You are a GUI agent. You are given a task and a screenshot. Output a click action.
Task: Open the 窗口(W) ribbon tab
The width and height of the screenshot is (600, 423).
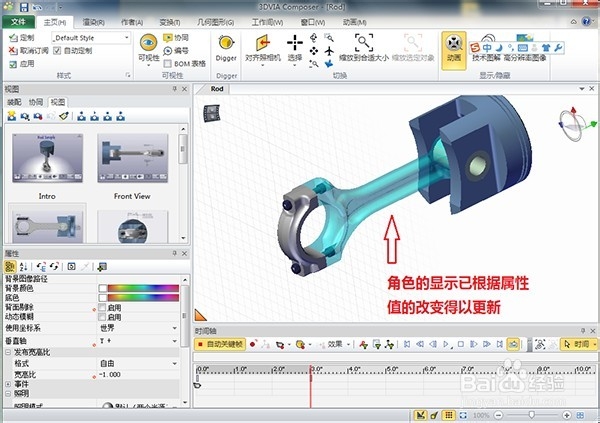(x=313, y=22)
